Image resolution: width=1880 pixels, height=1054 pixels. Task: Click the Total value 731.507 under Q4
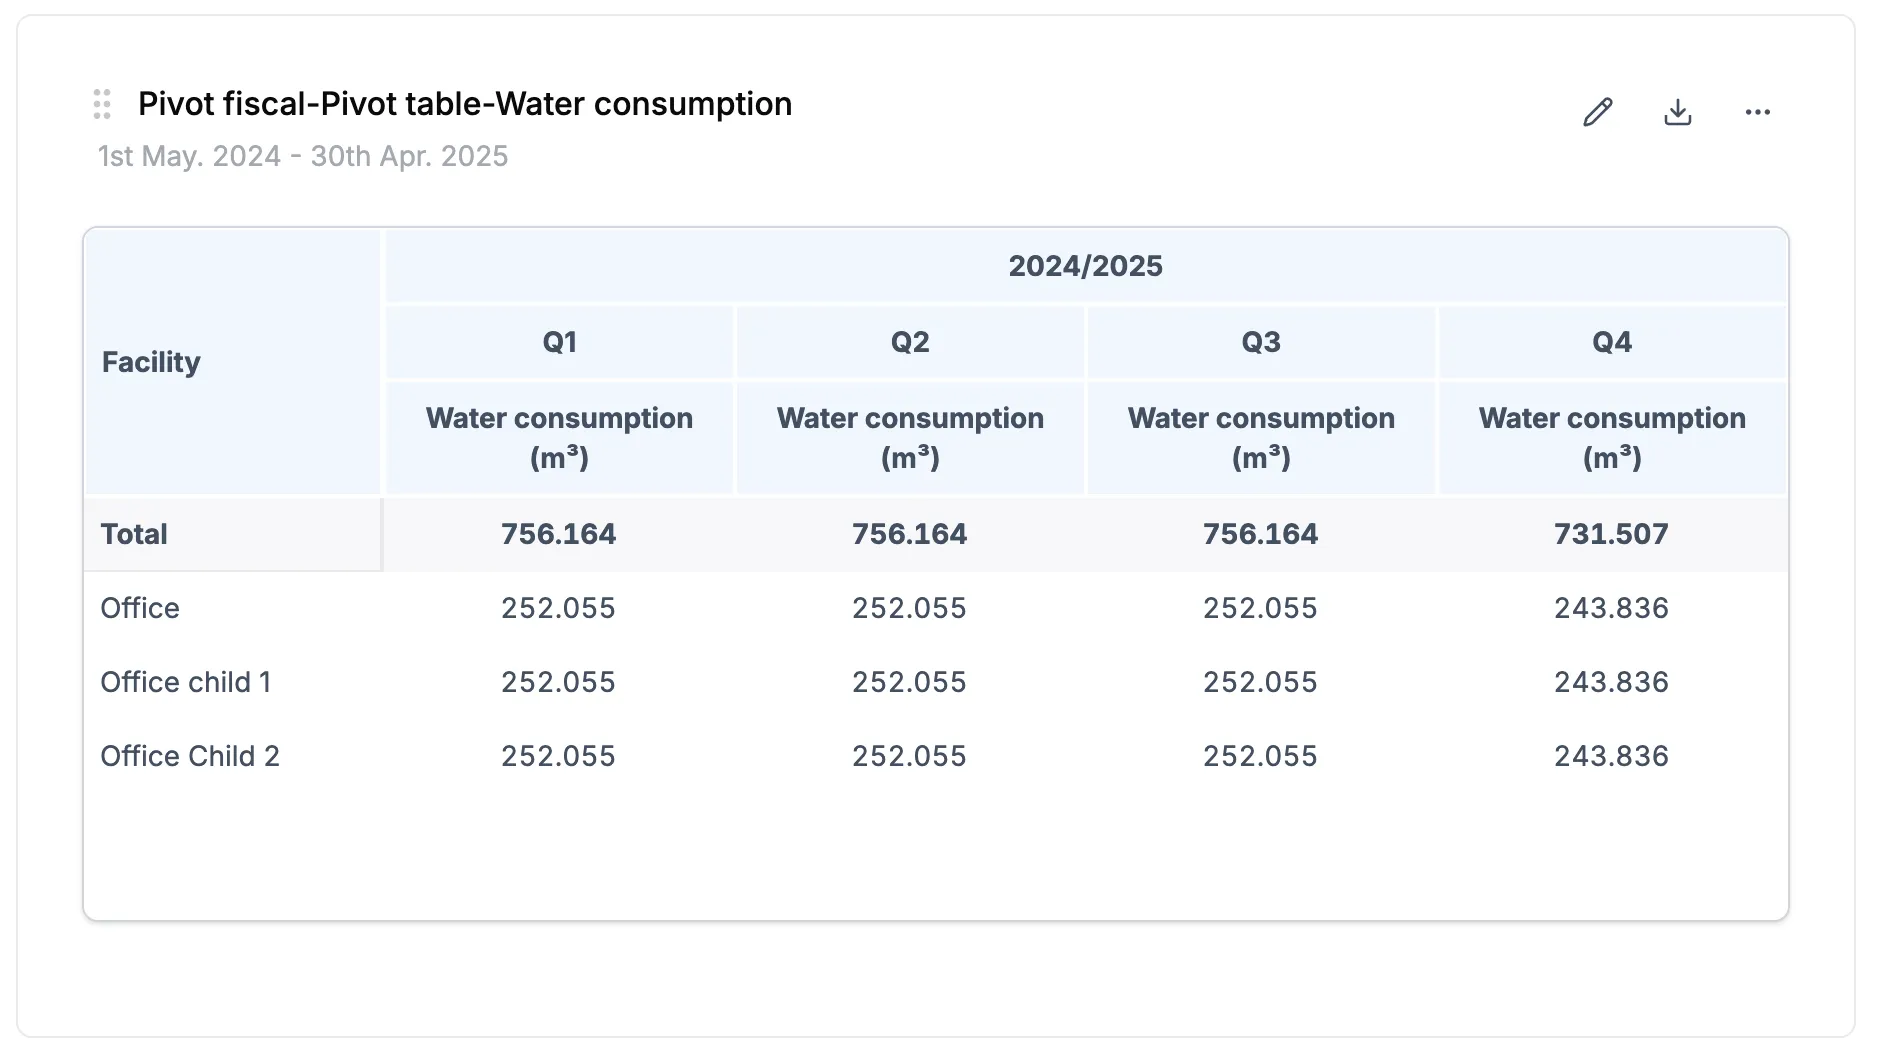tap(1611, 533)
